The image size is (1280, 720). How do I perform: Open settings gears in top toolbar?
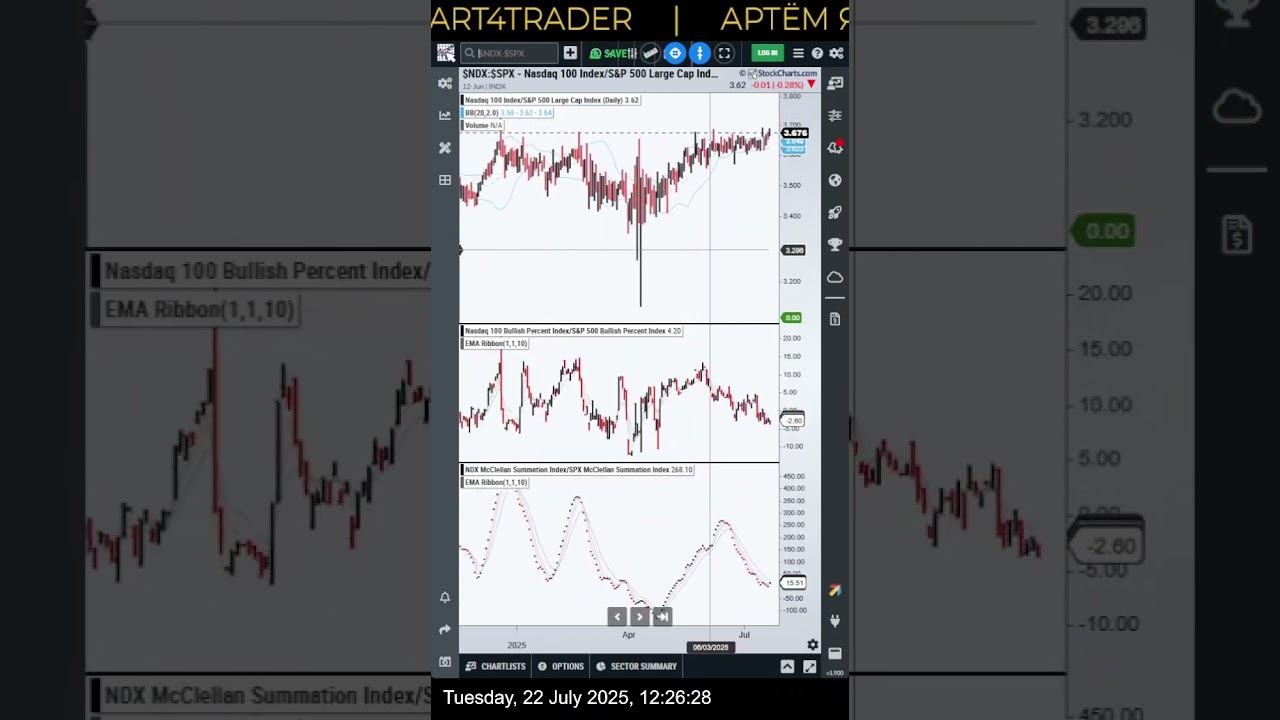[836, 53]
